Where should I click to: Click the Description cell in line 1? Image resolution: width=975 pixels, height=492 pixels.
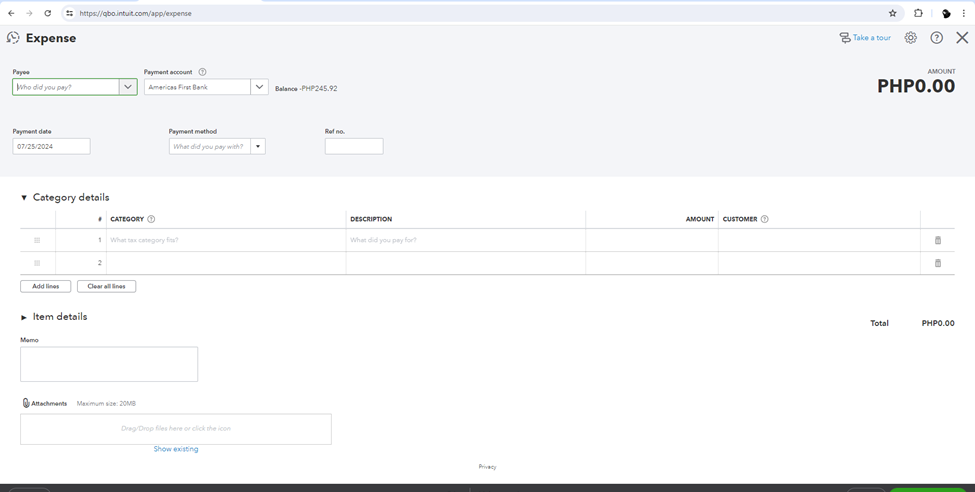pyautogui.click(x=466, y=240)
